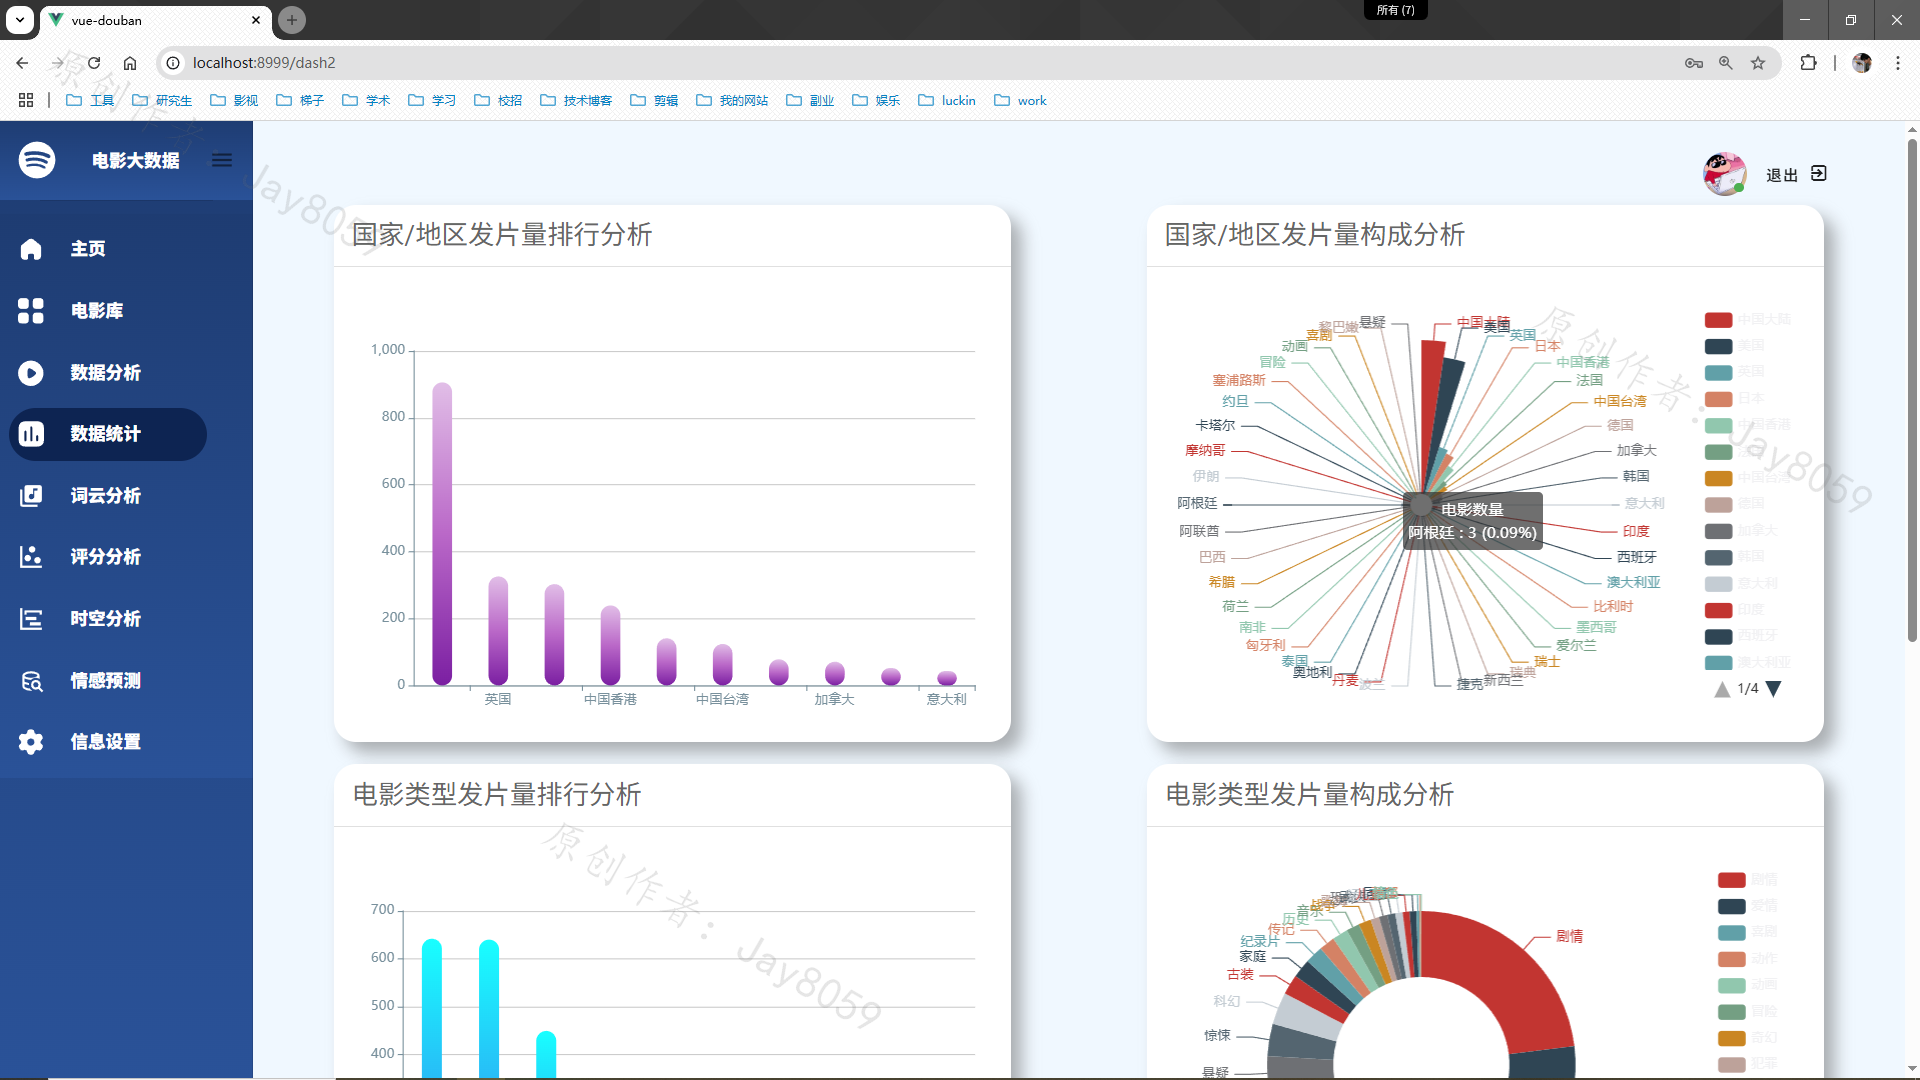Click the yellow 奇幻 genre legend swatch

click(x=1731, y=1038)
